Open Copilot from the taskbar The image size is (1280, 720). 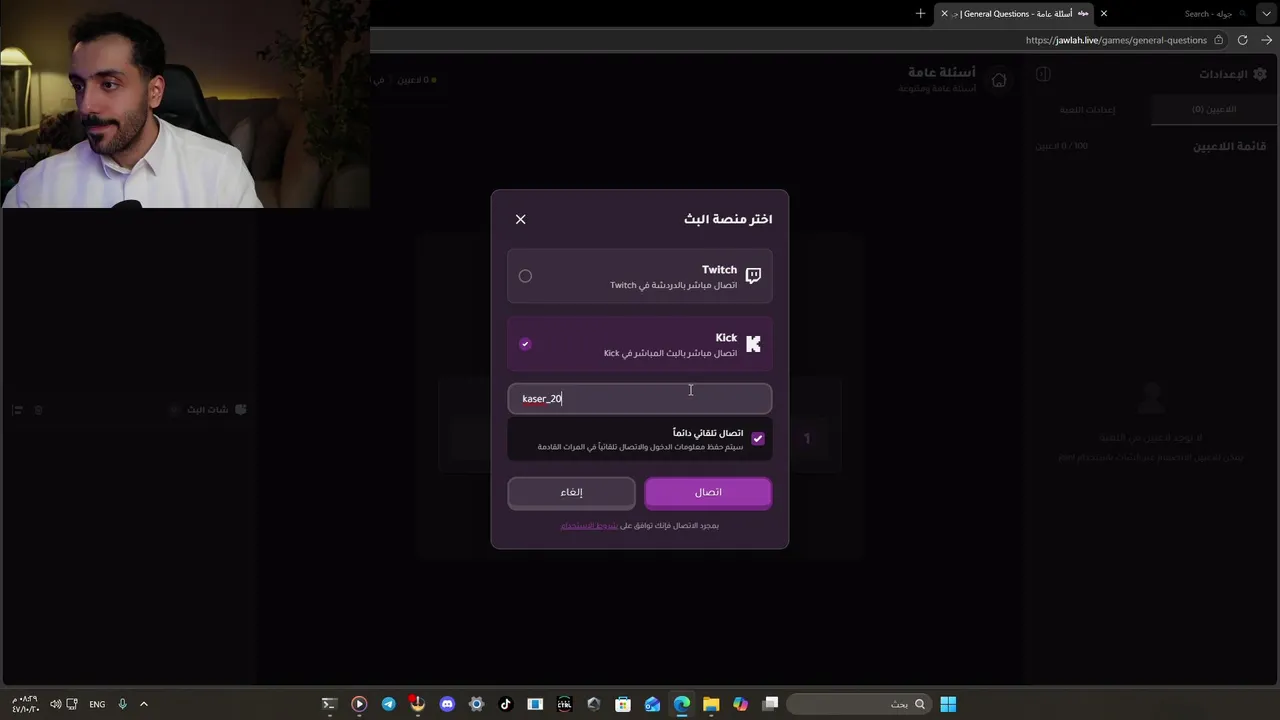tap(740, 704)
